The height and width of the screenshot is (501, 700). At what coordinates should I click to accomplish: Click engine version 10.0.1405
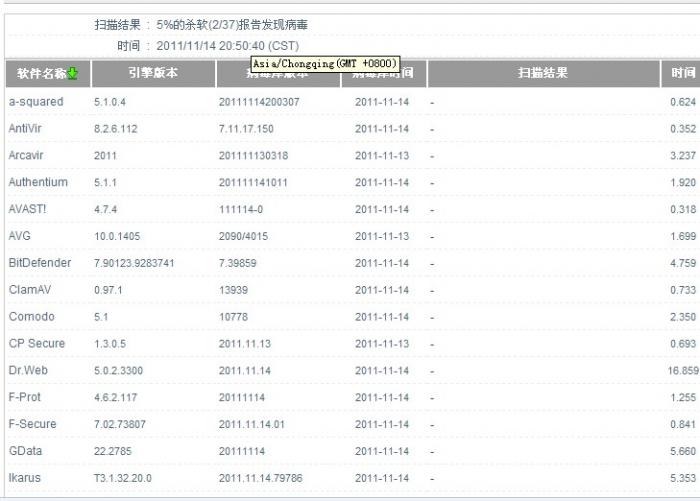(x=117, y=236)
